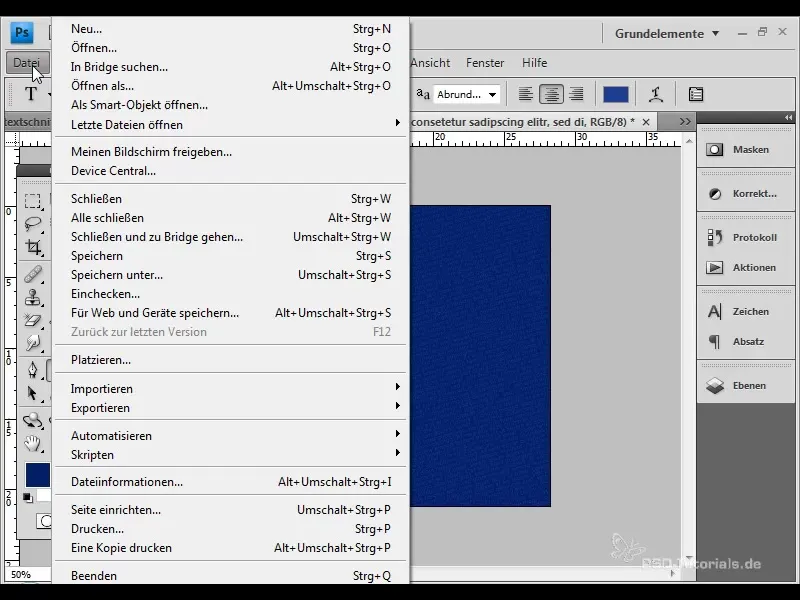
Task: Choose Meinen Bildschirm freigeben...
Action: click(231, 152)
